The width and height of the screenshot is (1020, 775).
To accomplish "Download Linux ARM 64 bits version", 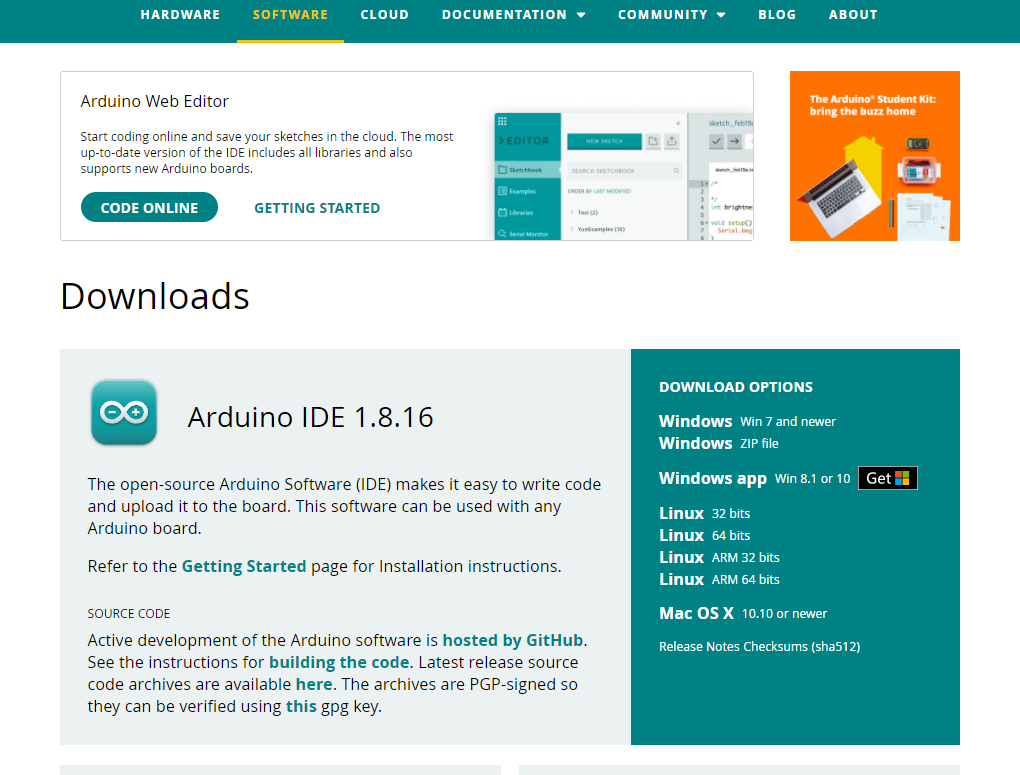I will [719, 580].
